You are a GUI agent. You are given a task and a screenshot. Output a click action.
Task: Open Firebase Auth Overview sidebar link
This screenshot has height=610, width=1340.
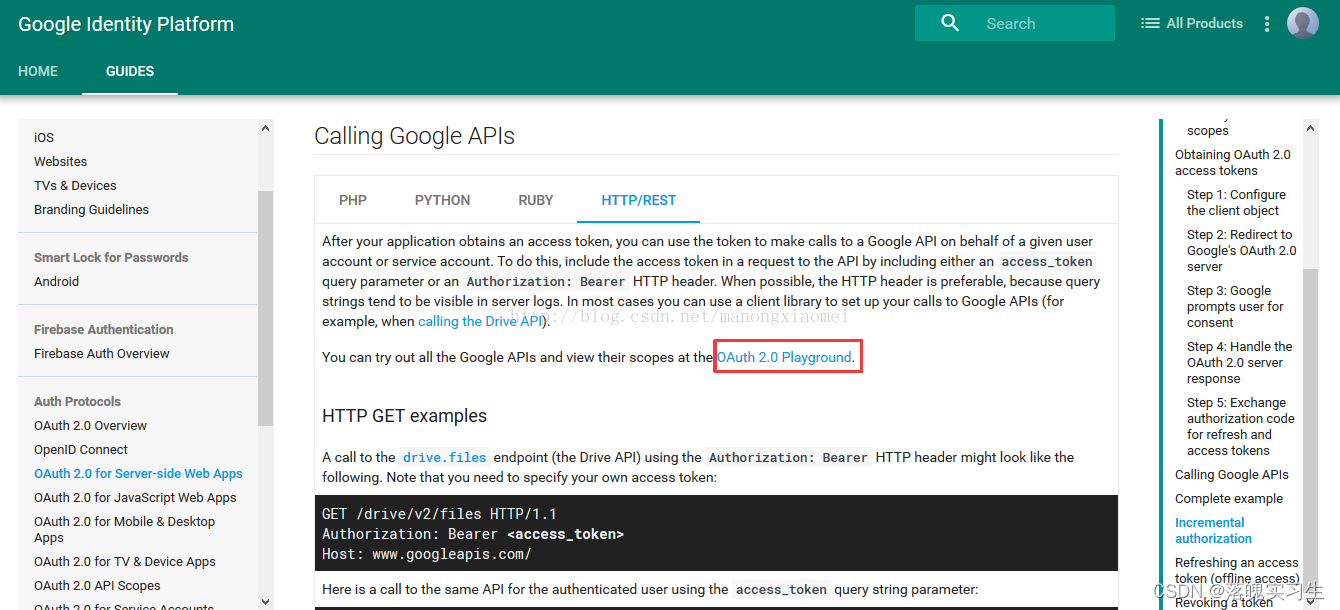point(102,353)
